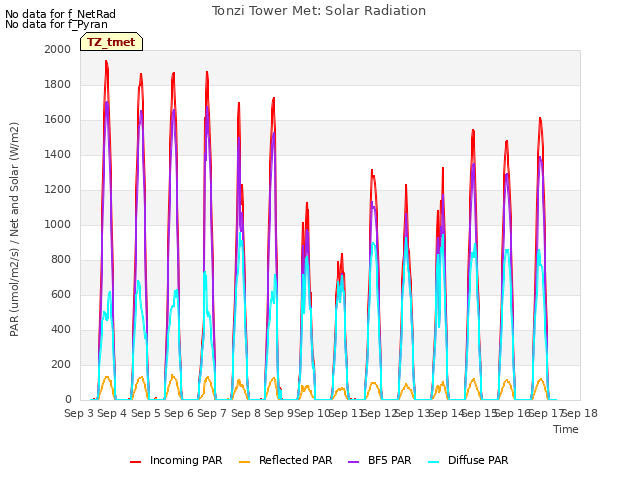Click the 1800 y-axis tick label
640x480 pixels.
pyautogui.click(x=58, y=84)
